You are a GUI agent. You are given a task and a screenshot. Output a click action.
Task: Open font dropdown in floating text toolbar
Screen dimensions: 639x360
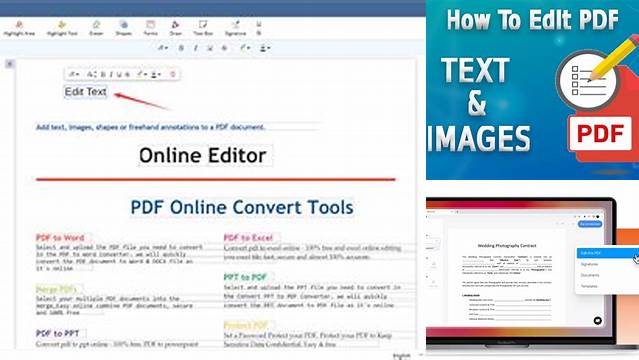pyautogui.click(x=74, y=74)
